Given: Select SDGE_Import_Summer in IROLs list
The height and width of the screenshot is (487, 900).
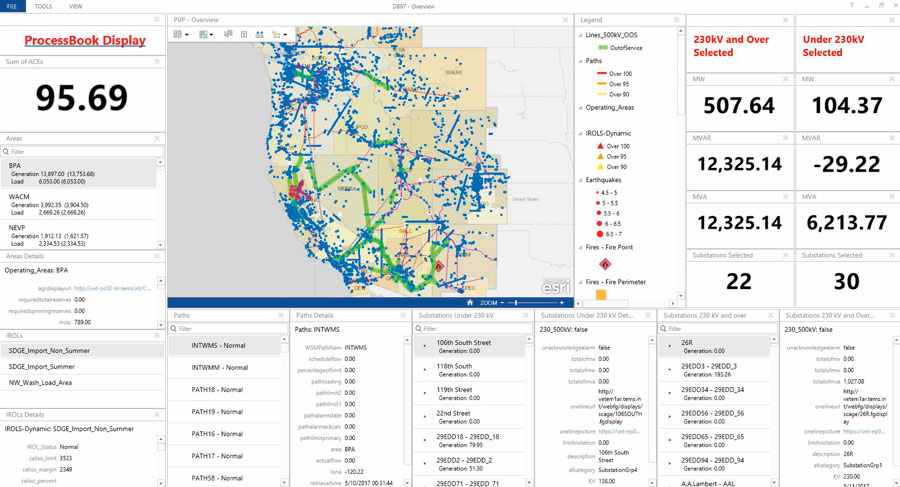Looking at the screenshot, I should pyautogui.click(x=82, y=366).
